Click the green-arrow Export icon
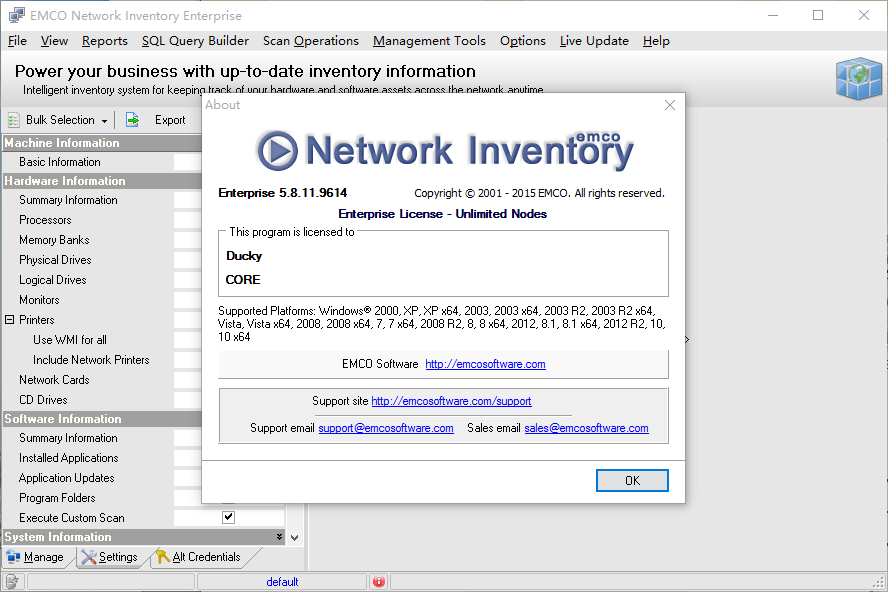The height and width of the screenshot is (592, 888). click(x=132, y=120)
